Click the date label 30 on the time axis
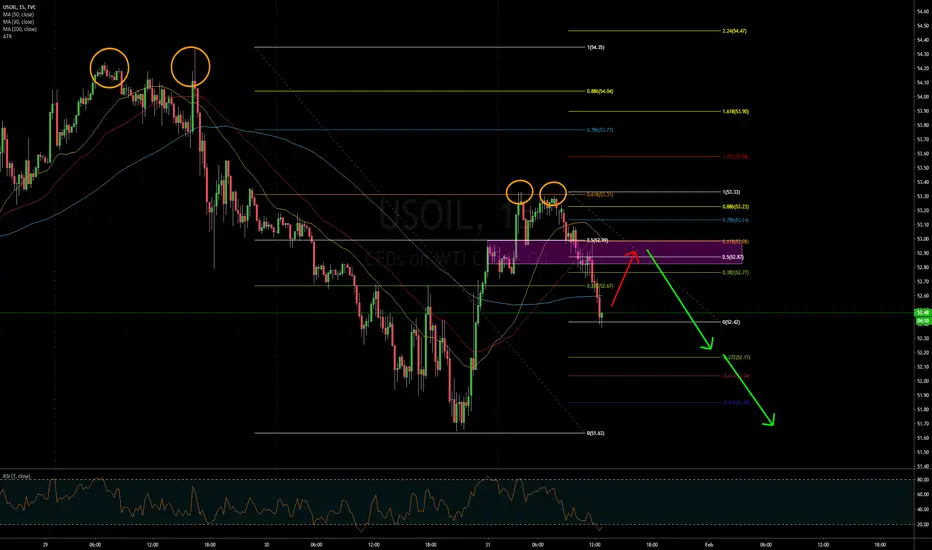The image size is (932, 550). [x=266, y=544]
